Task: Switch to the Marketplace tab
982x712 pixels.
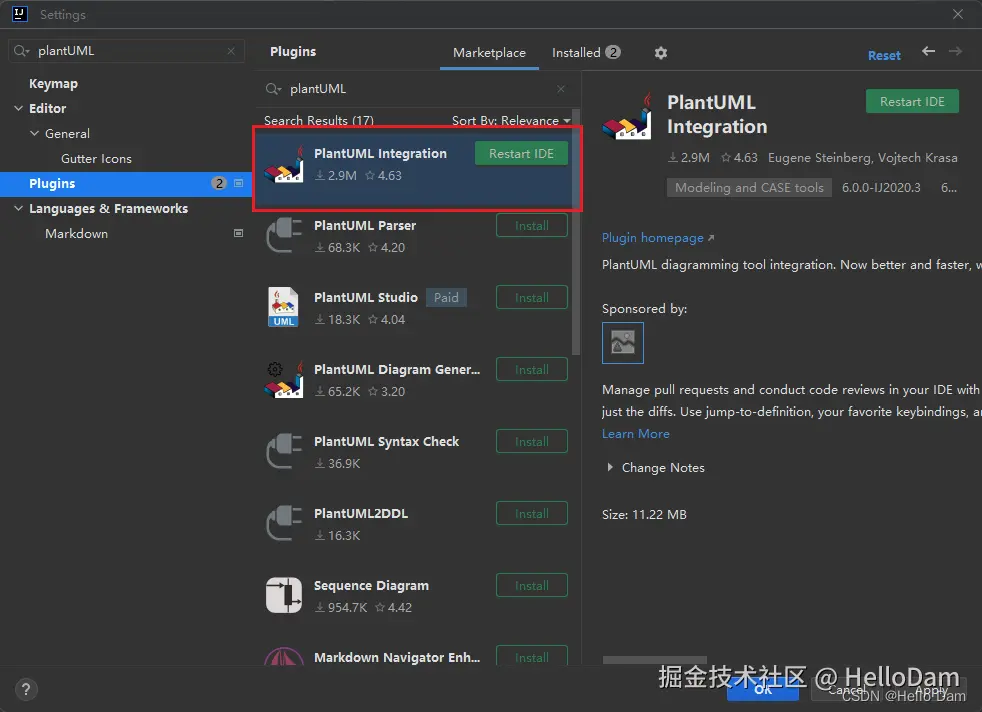Action: pos(489,53)
